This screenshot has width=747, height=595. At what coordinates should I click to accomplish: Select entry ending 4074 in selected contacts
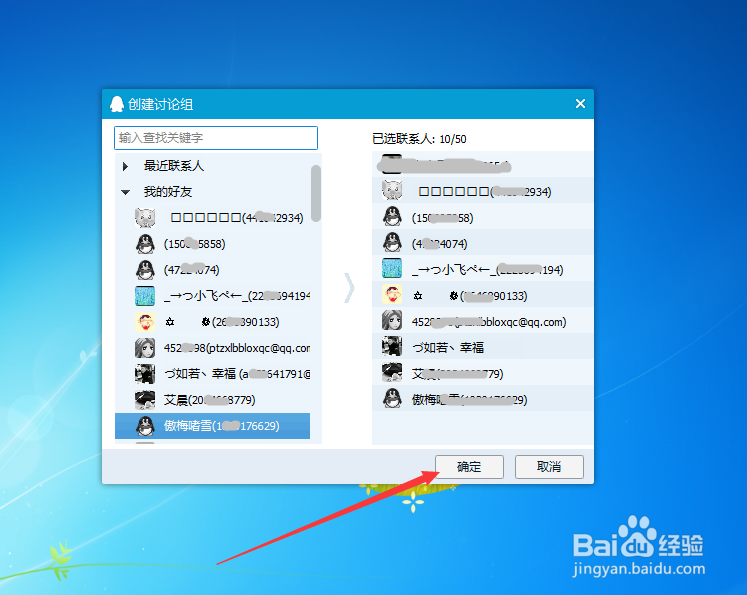click(x=483, y=243)
